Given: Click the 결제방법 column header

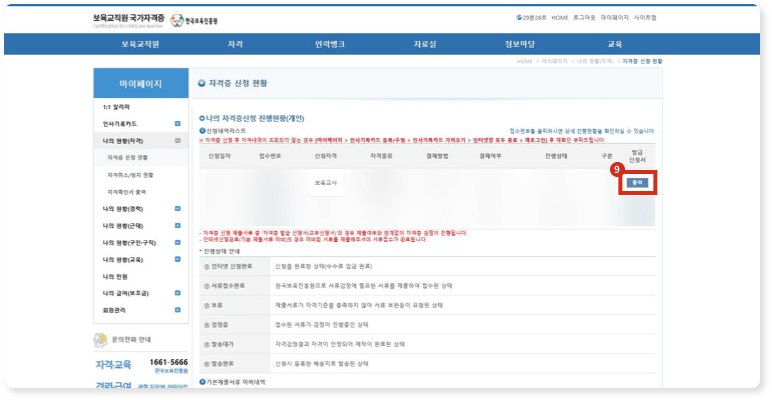Looking at the screenshot, I should point(437,156).
